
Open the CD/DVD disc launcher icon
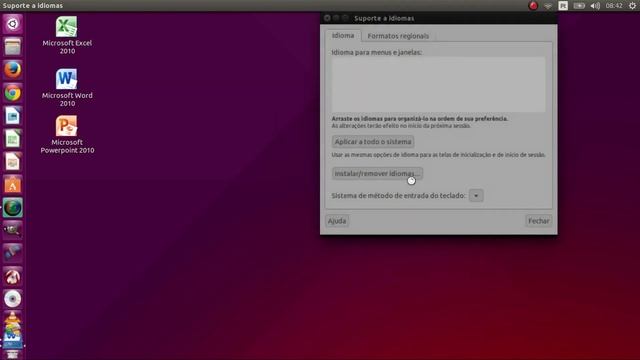click(13, 299)
